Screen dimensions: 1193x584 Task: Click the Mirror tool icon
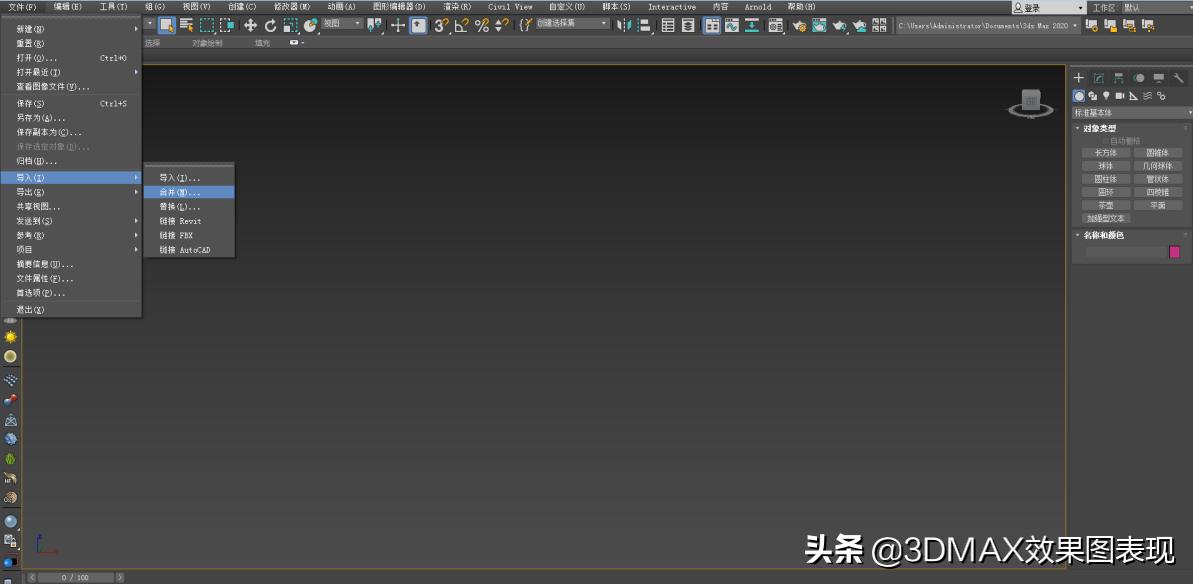pyautogui.click(x=627, y=25)
